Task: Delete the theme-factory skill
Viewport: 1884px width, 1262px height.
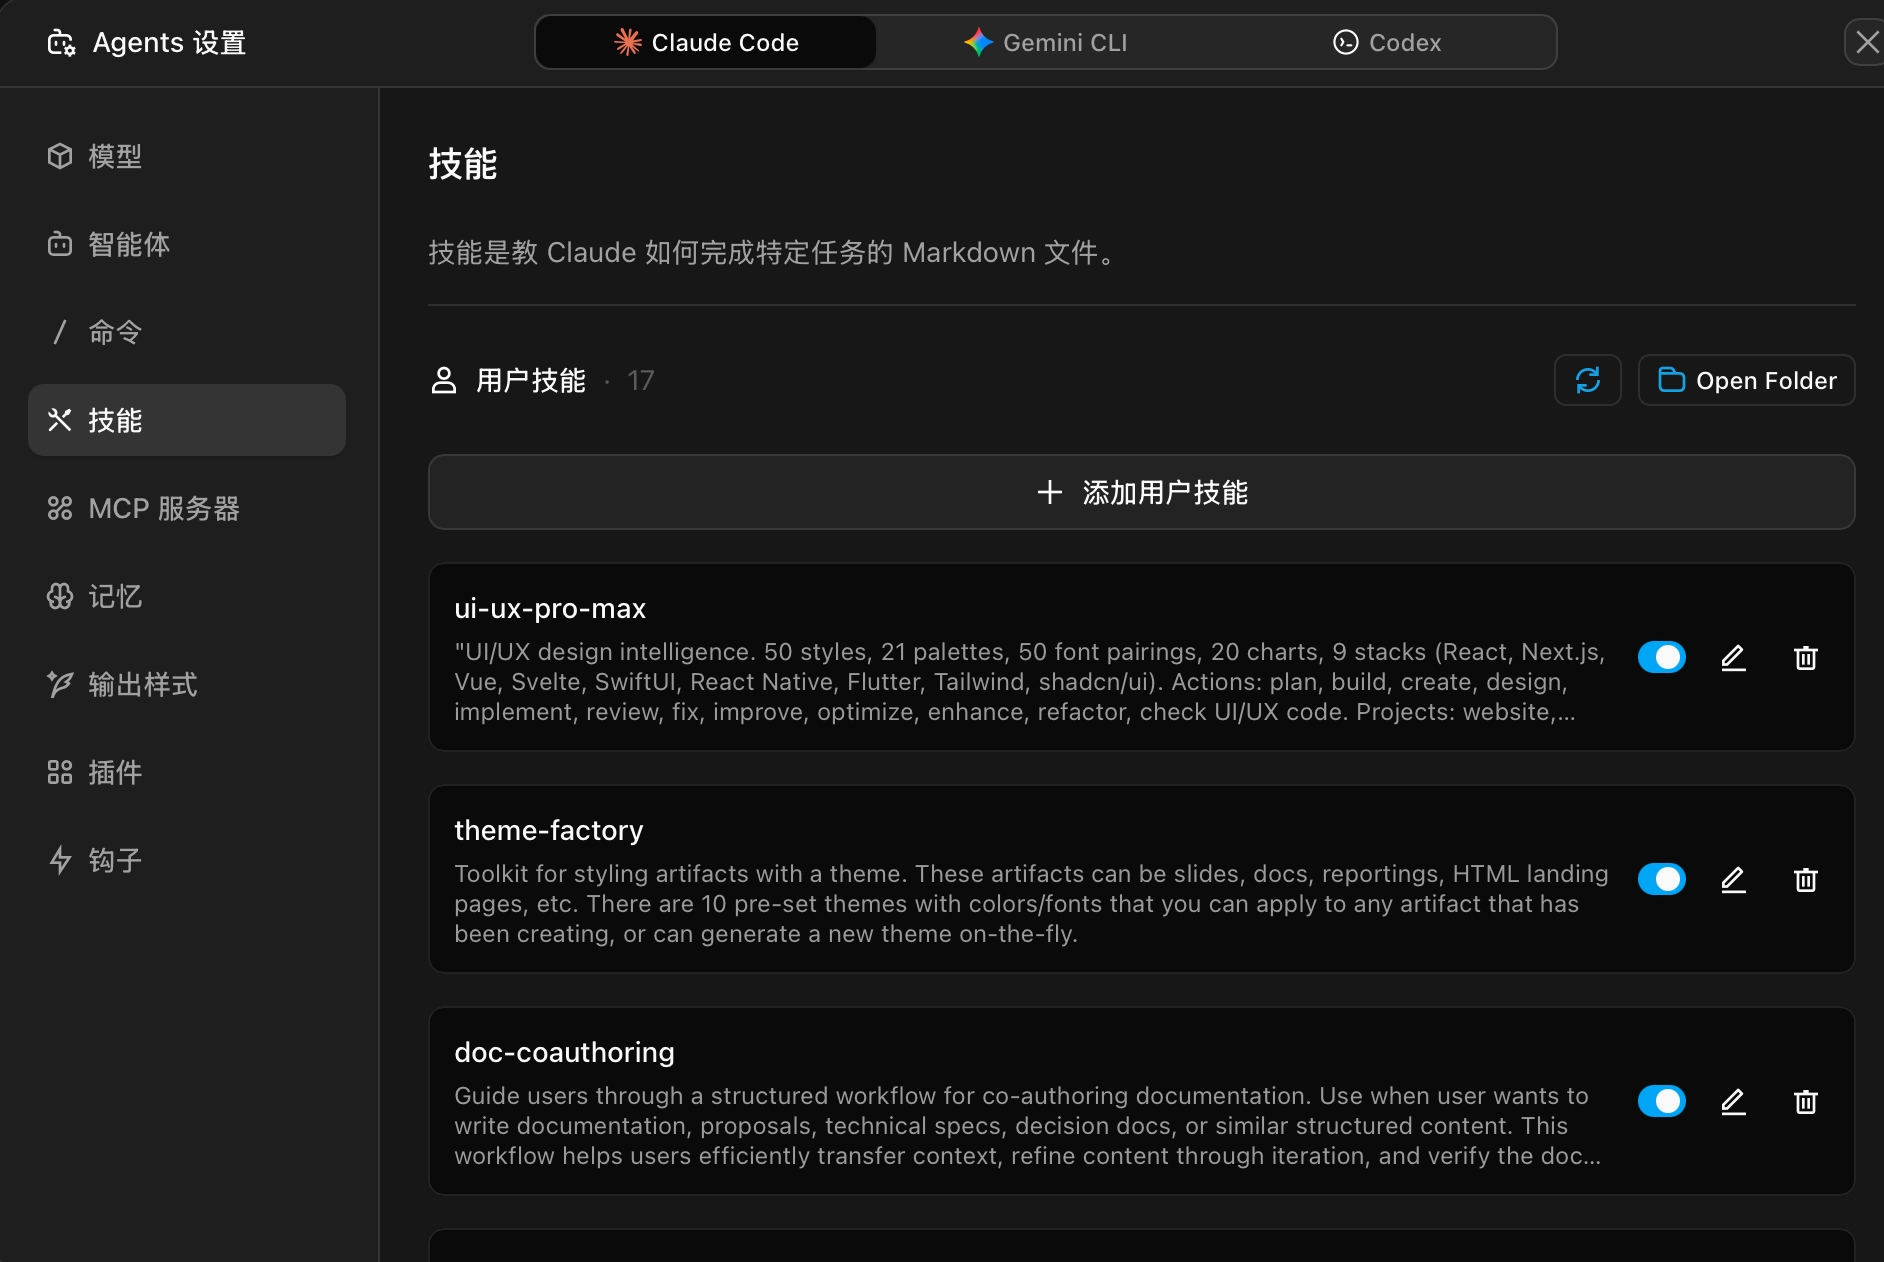Action: point(1805,880)
